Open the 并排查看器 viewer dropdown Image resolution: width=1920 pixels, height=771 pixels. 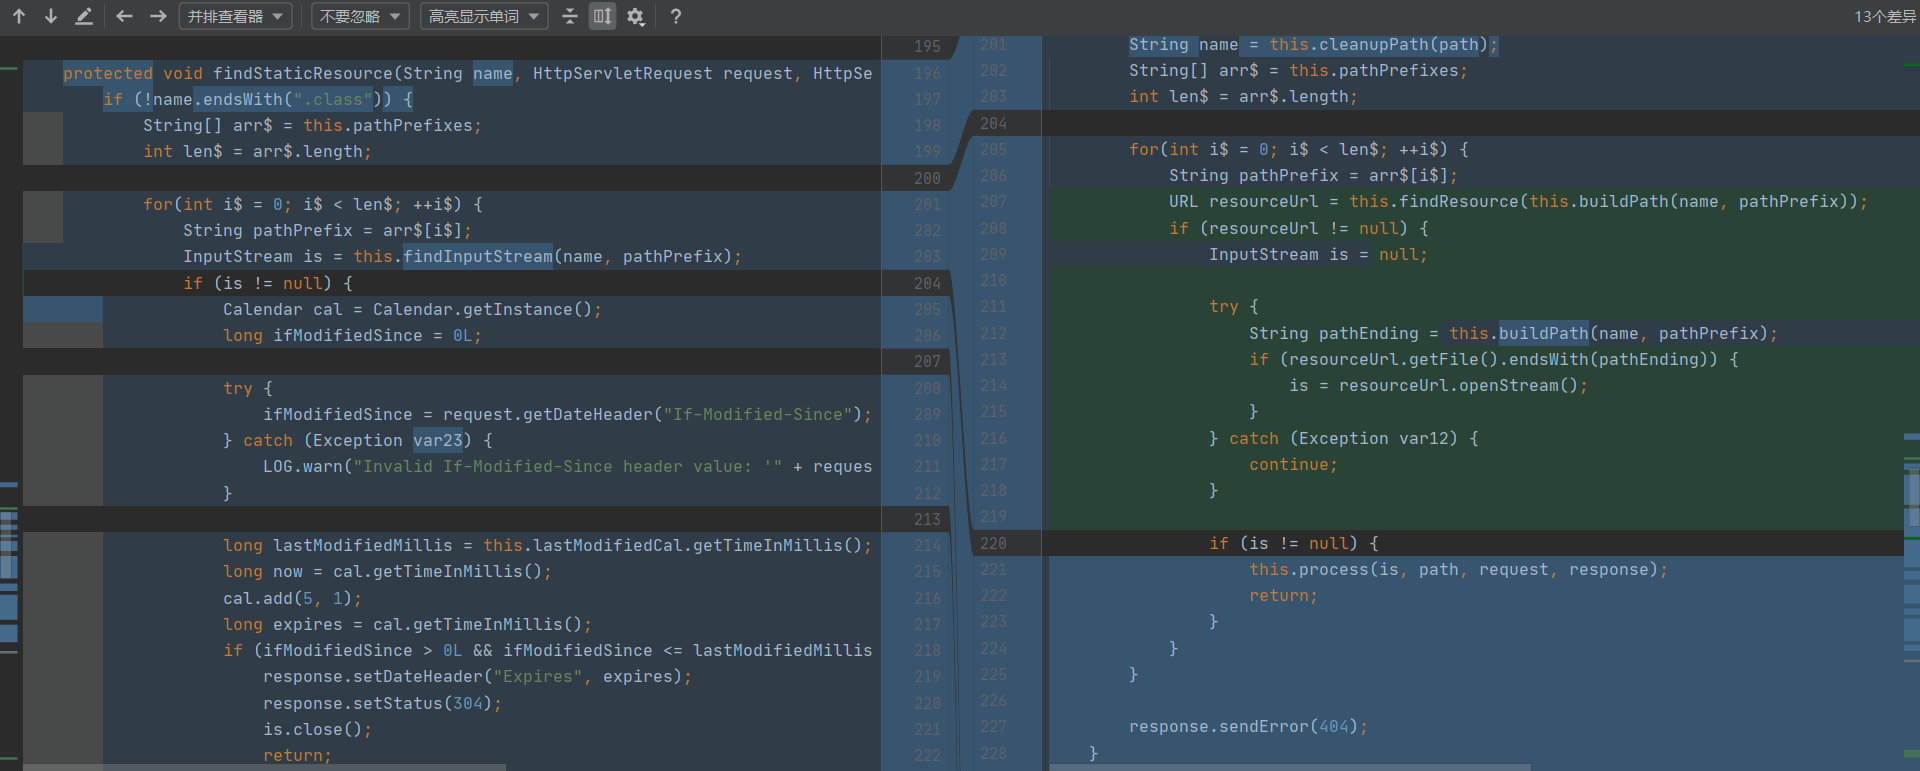[x=236, y=16]
